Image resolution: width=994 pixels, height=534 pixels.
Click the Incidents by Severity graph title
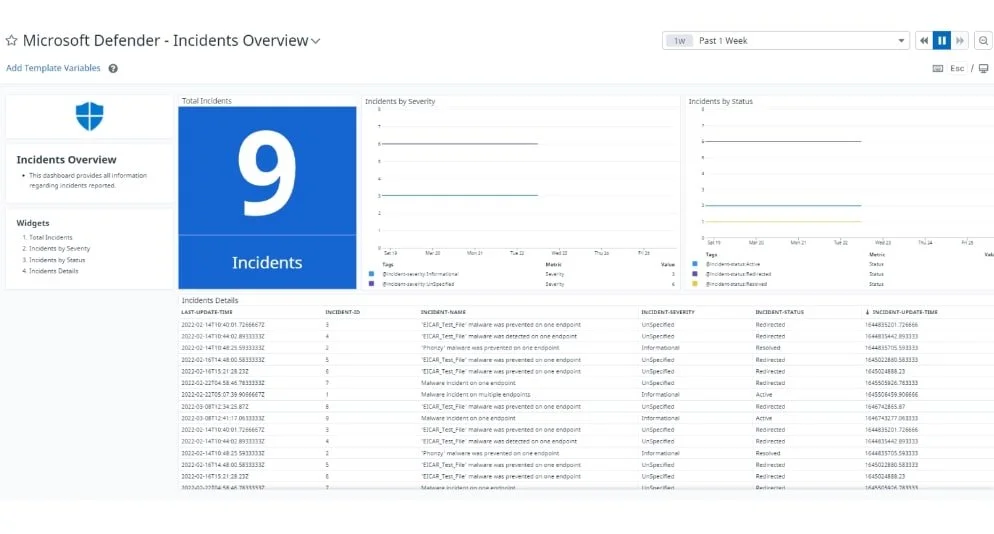[400, 101]
